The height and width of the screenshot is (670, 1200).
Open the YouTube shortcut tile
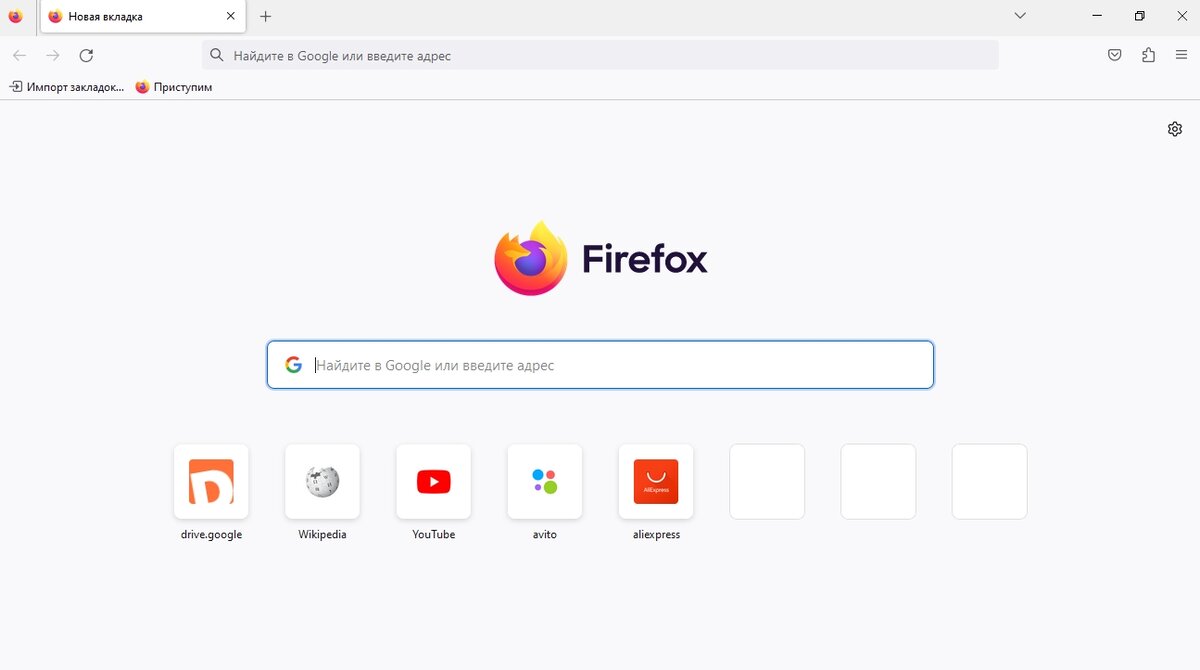pyautogui.click(x=433, y=482)
